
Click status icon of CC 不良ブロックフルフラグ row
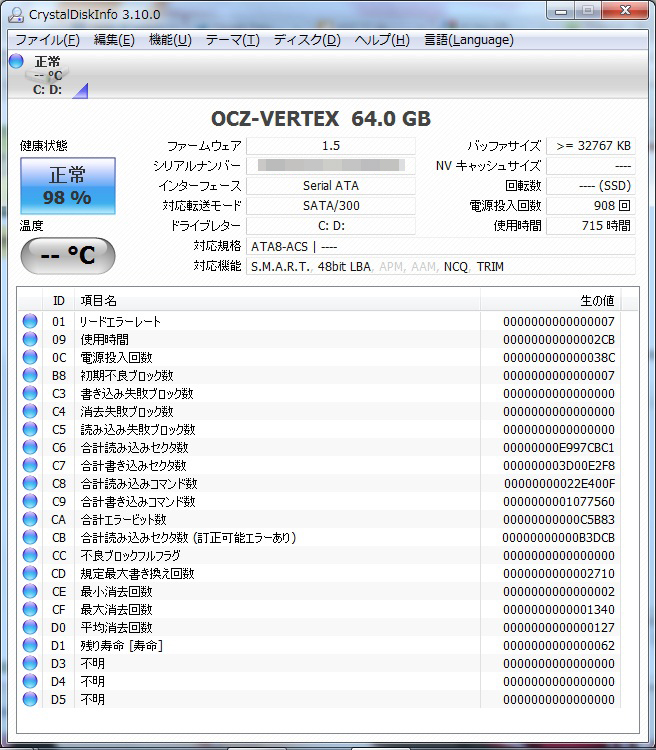coord(30,555)
